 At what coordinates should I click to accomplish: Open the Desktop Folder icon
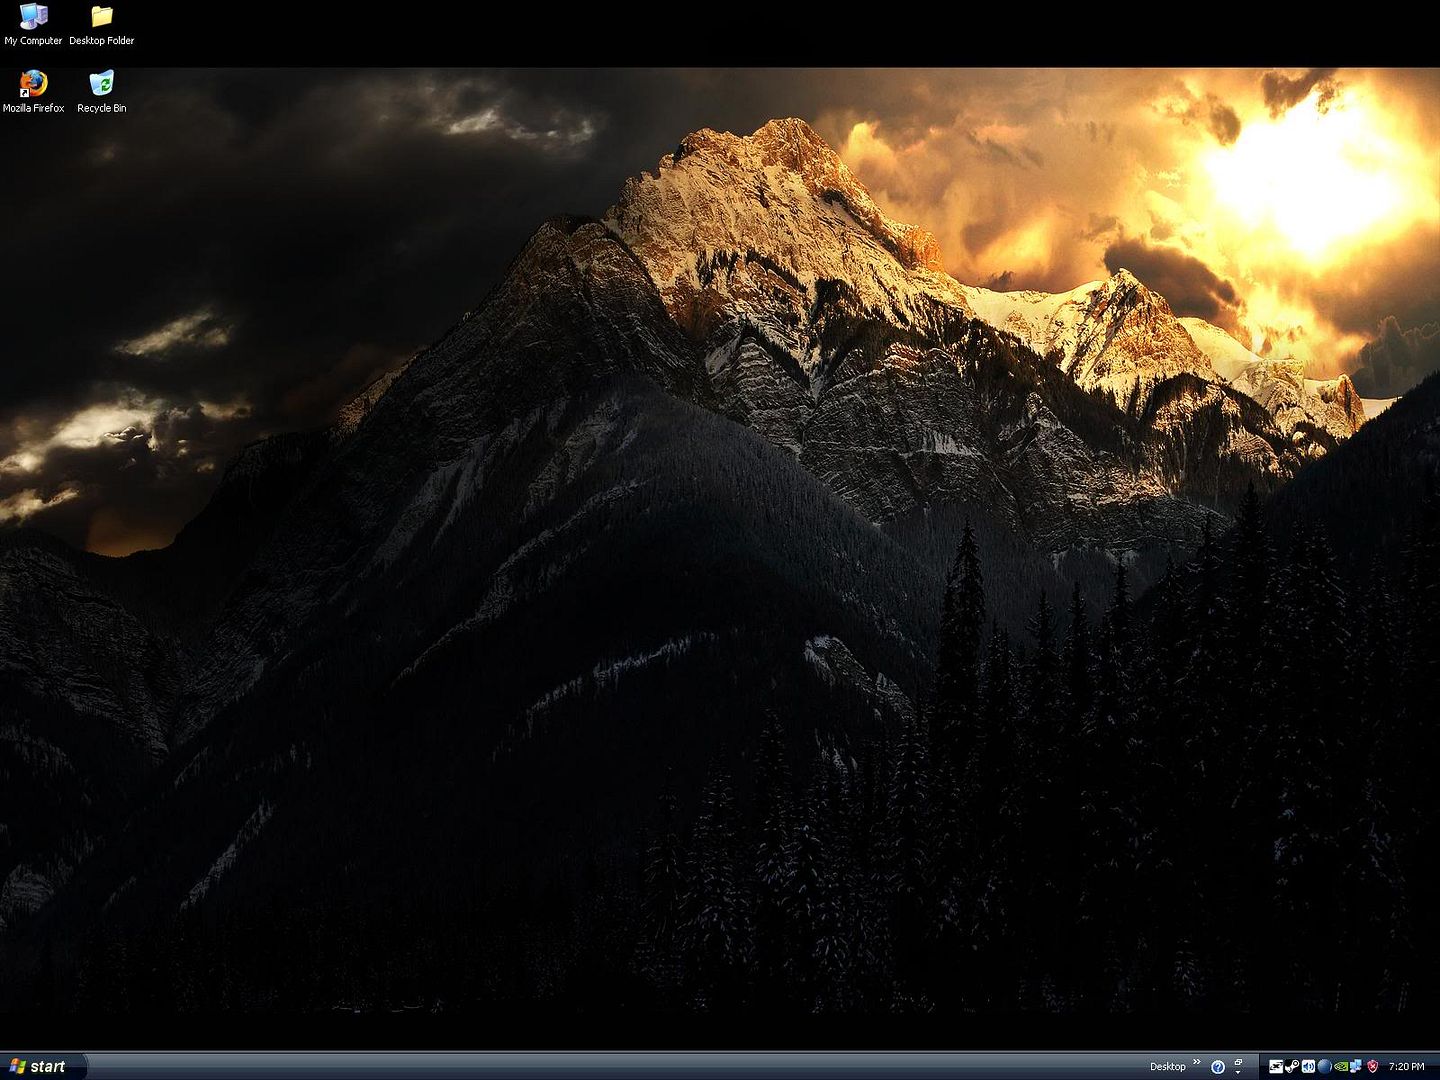101,17
